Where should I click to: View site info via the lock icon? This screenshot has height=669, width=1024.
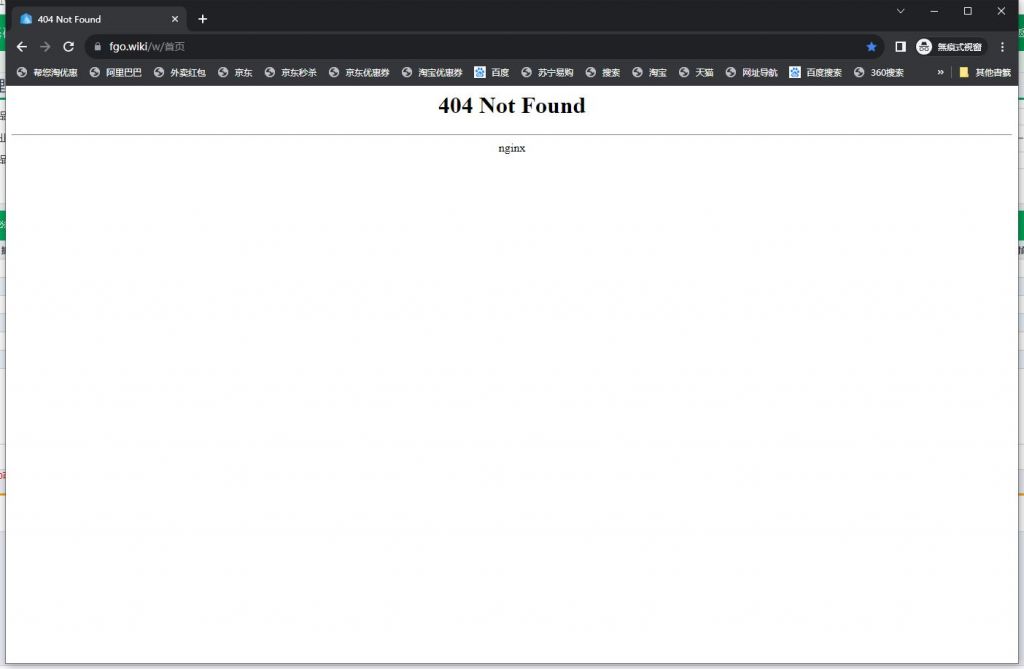click(98, 46)
